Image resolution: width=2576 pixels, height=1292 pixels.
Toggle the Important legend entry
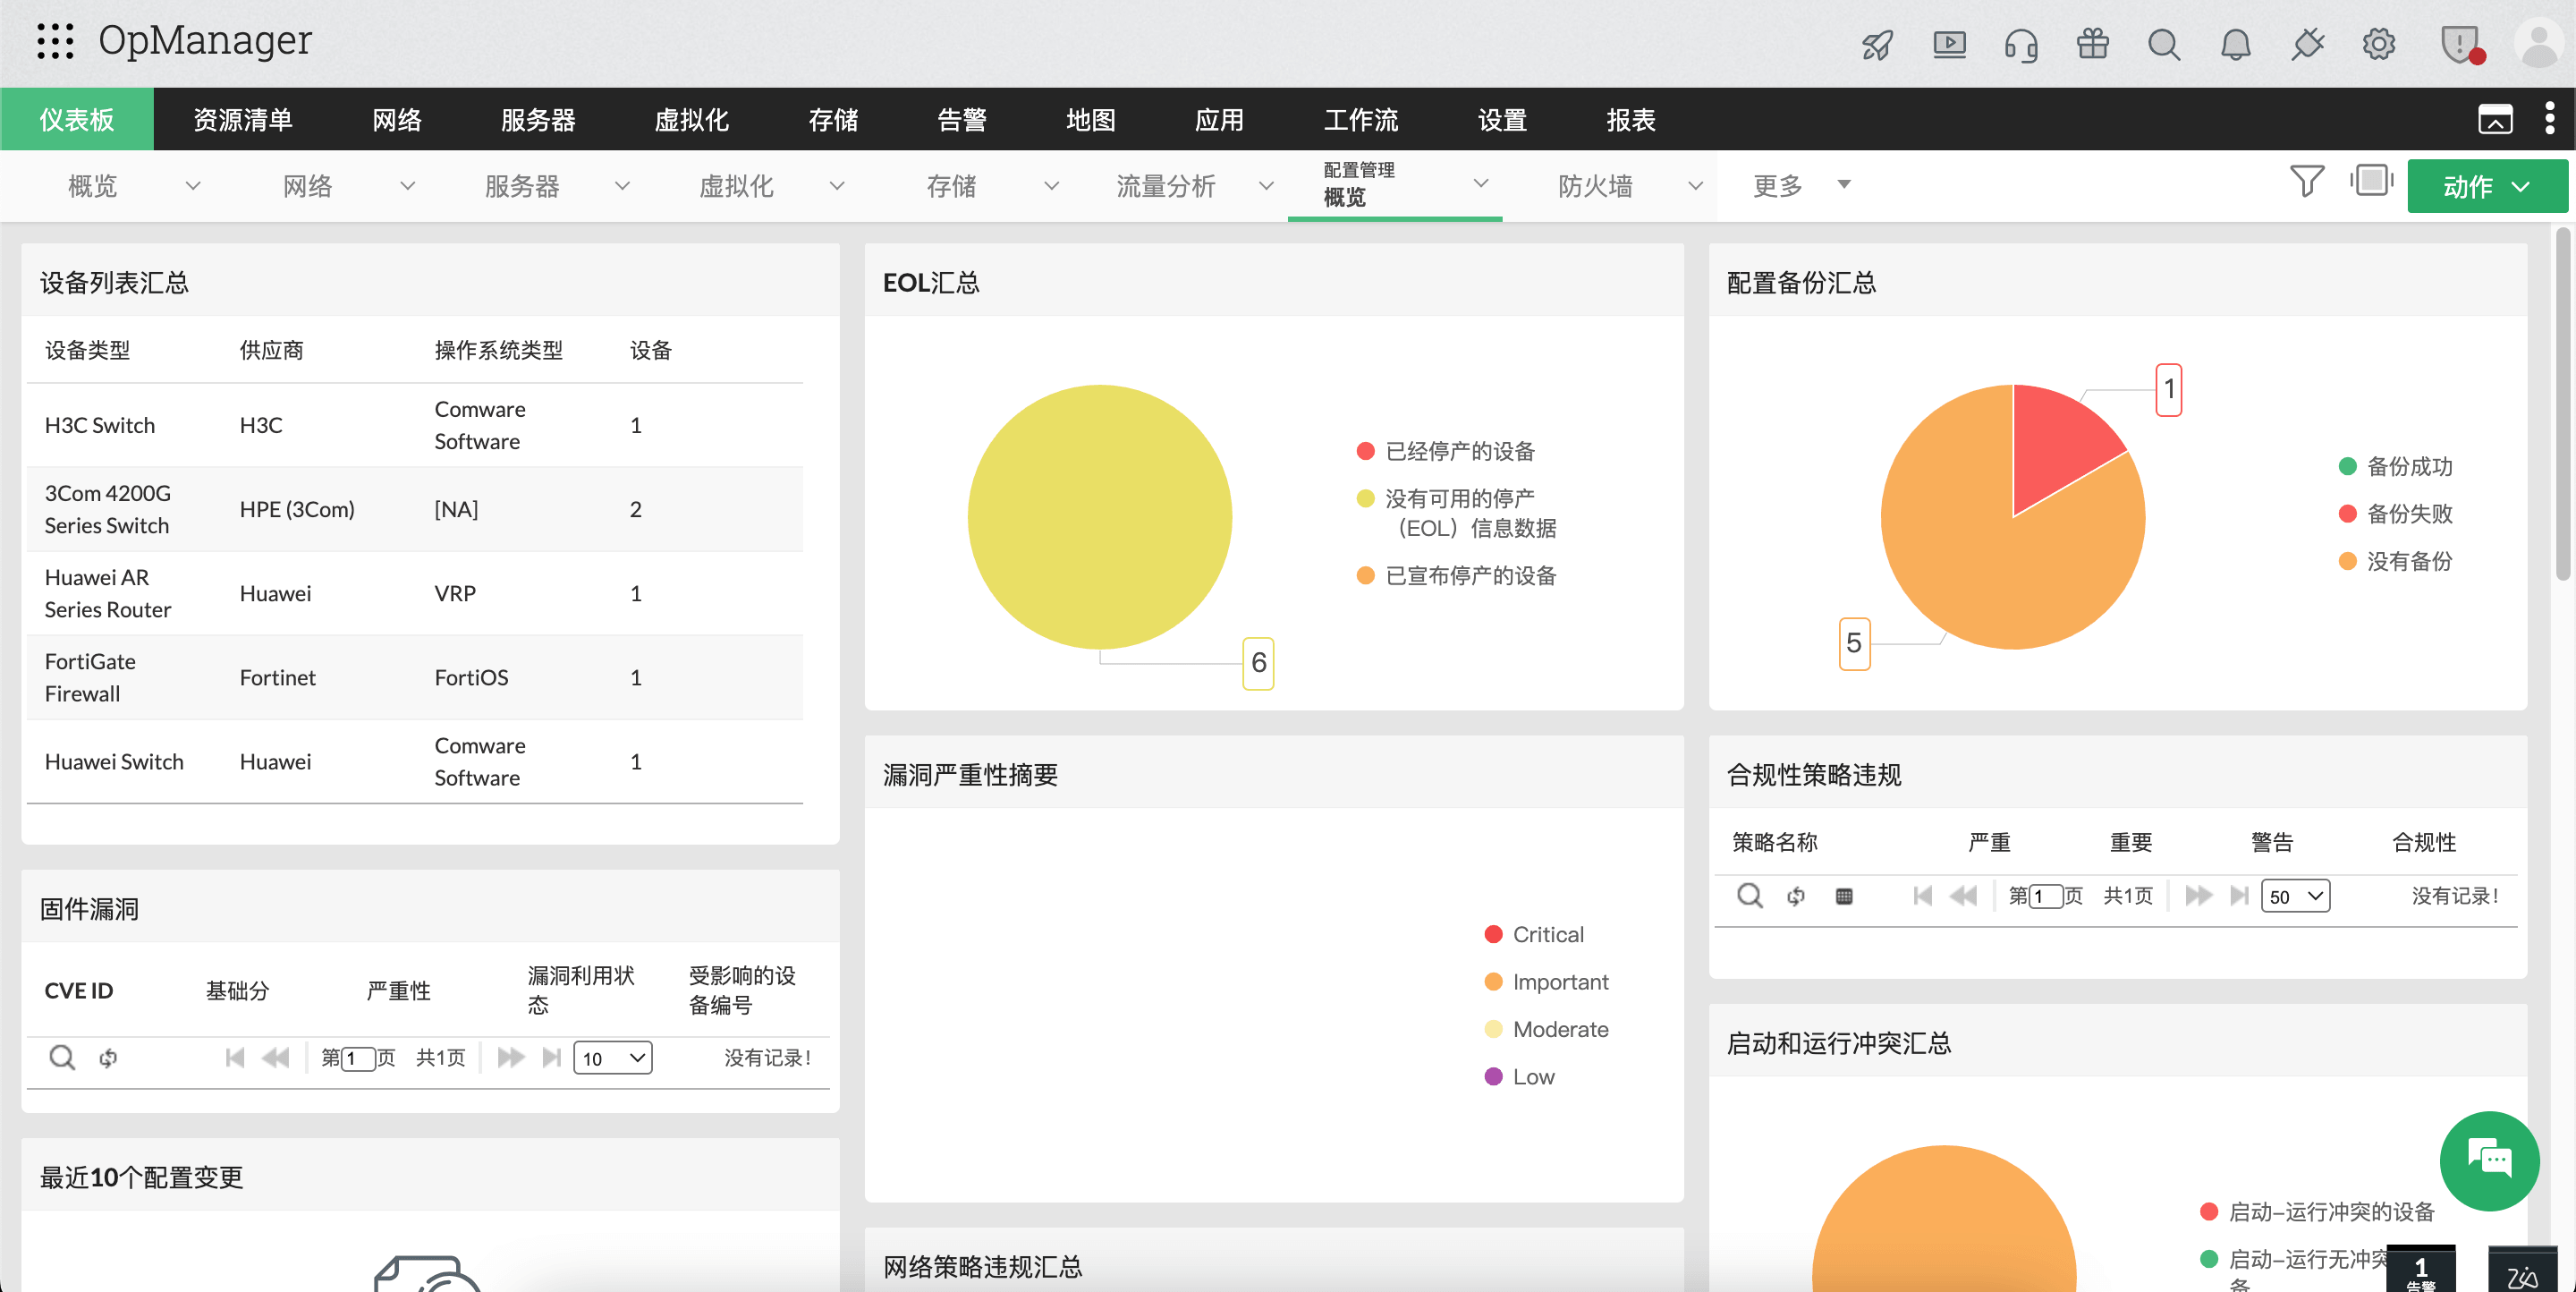click(x=1546, y=982)
